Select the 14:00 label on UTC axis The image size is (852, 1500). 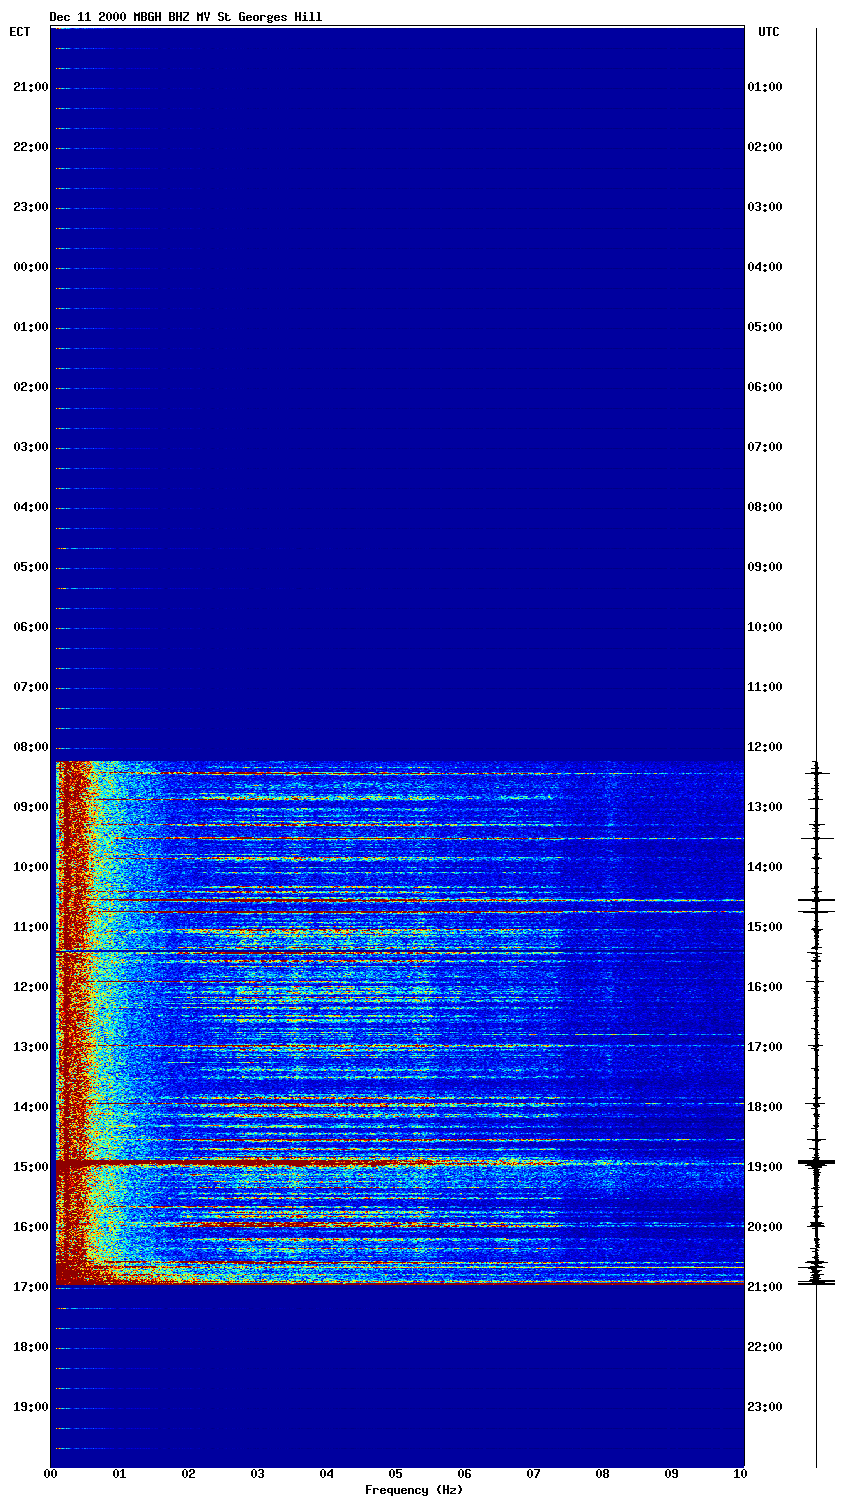(x=765, y=867)
